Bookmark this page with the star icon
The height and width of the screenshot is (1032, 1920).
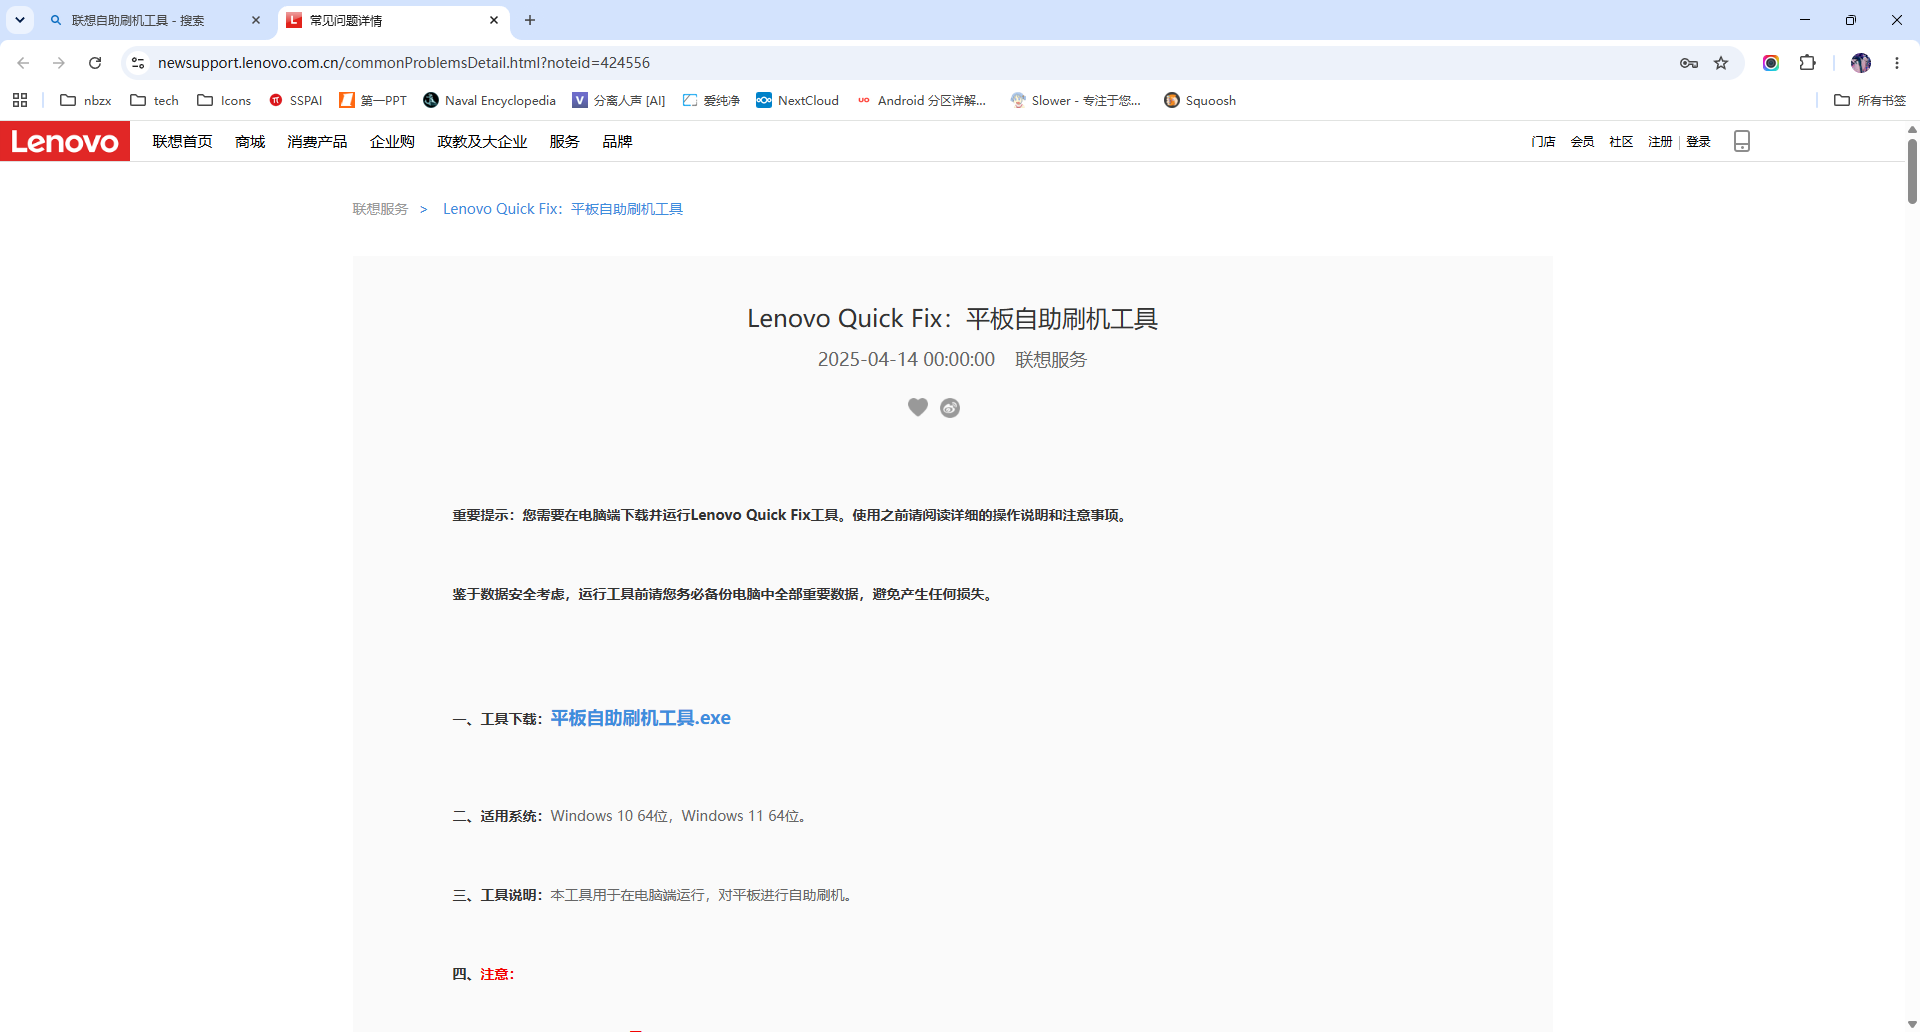tap(1721, 63)
